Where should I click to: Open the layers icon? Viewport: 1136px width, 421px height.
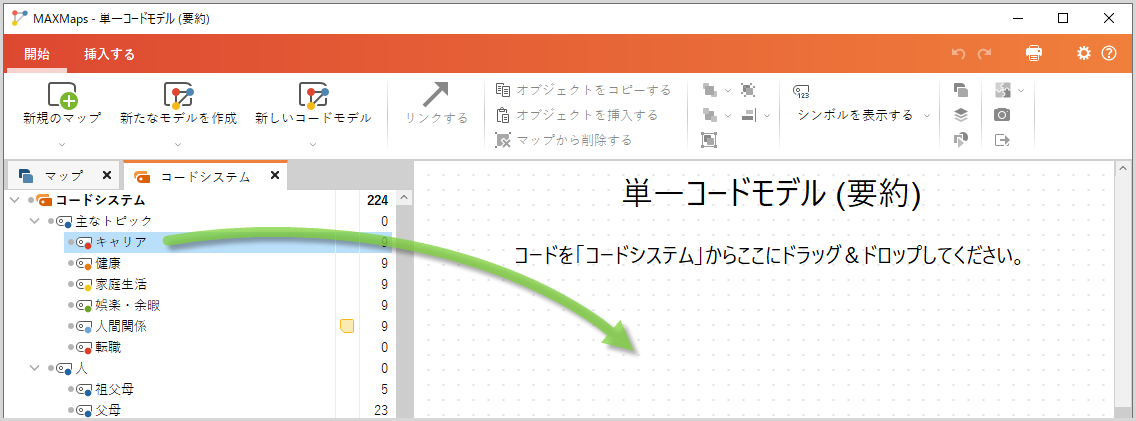click(x=961, y=114)
